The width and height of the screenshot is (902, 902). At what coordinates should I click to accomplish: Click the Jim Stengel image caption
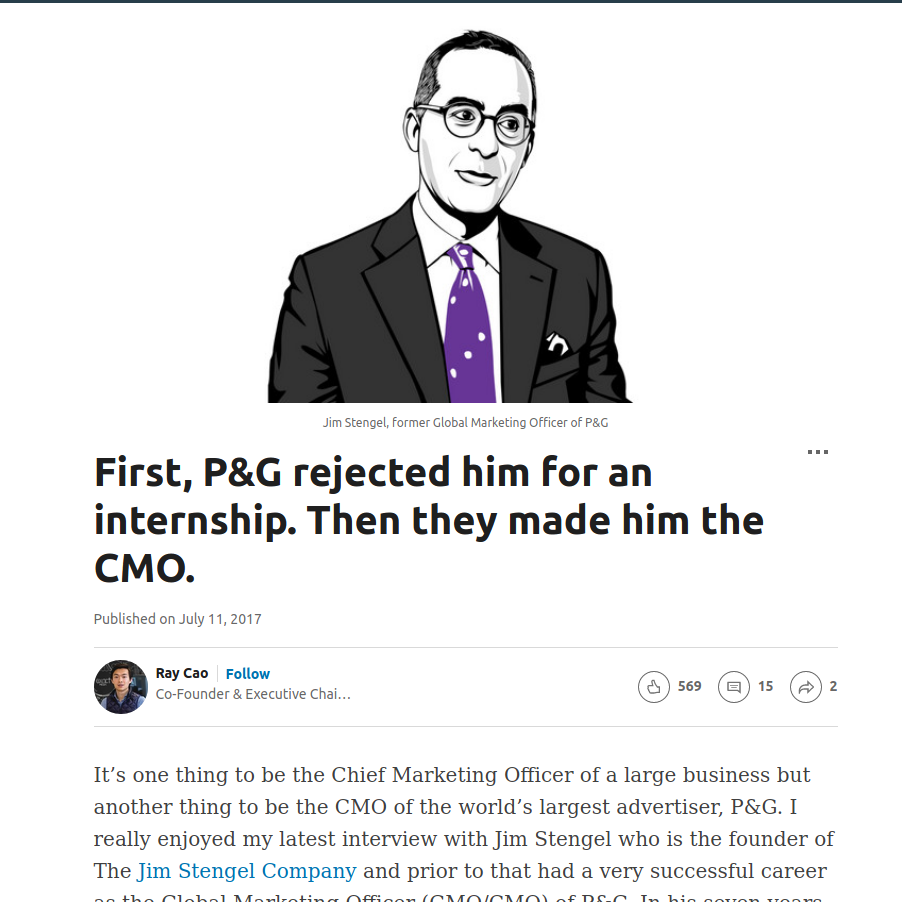pyautogui.click(x=465, y=423)
